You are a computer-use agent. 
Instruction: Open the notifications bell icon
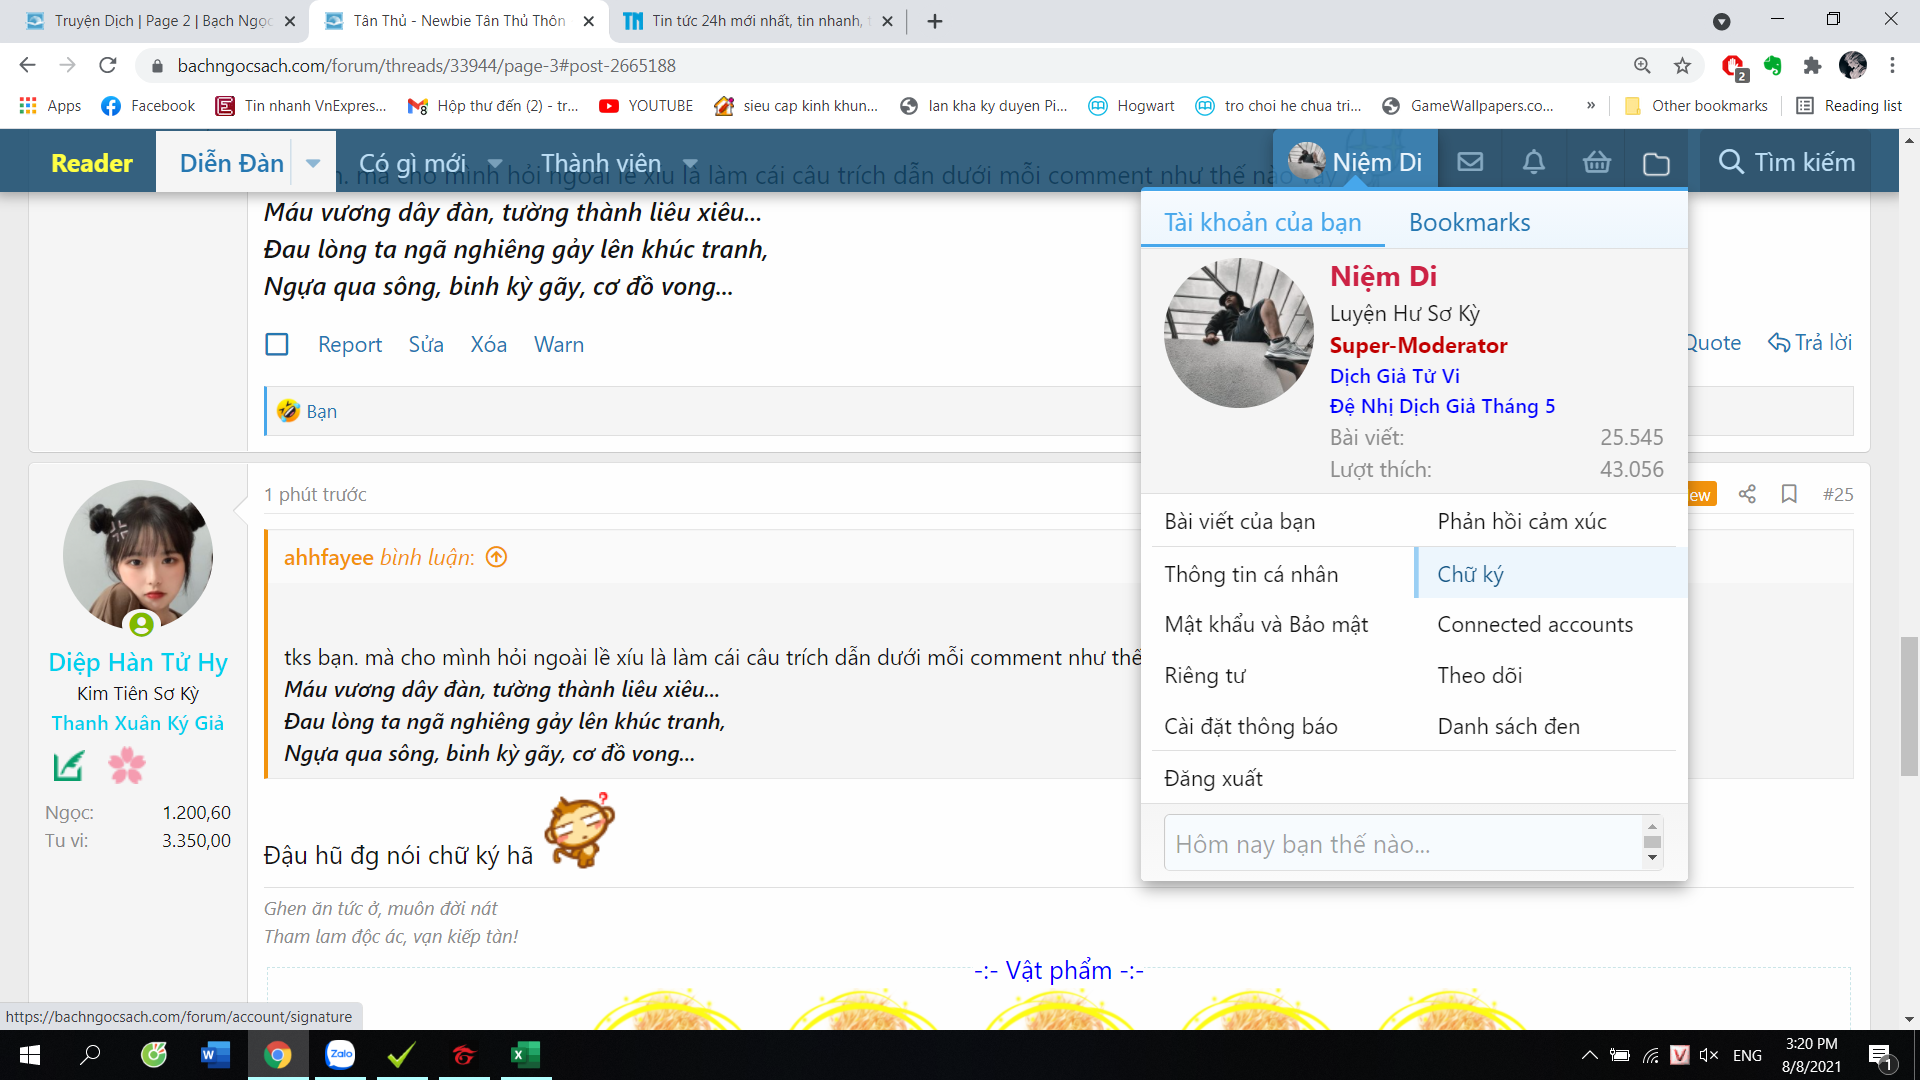[x=1533, y=162]
